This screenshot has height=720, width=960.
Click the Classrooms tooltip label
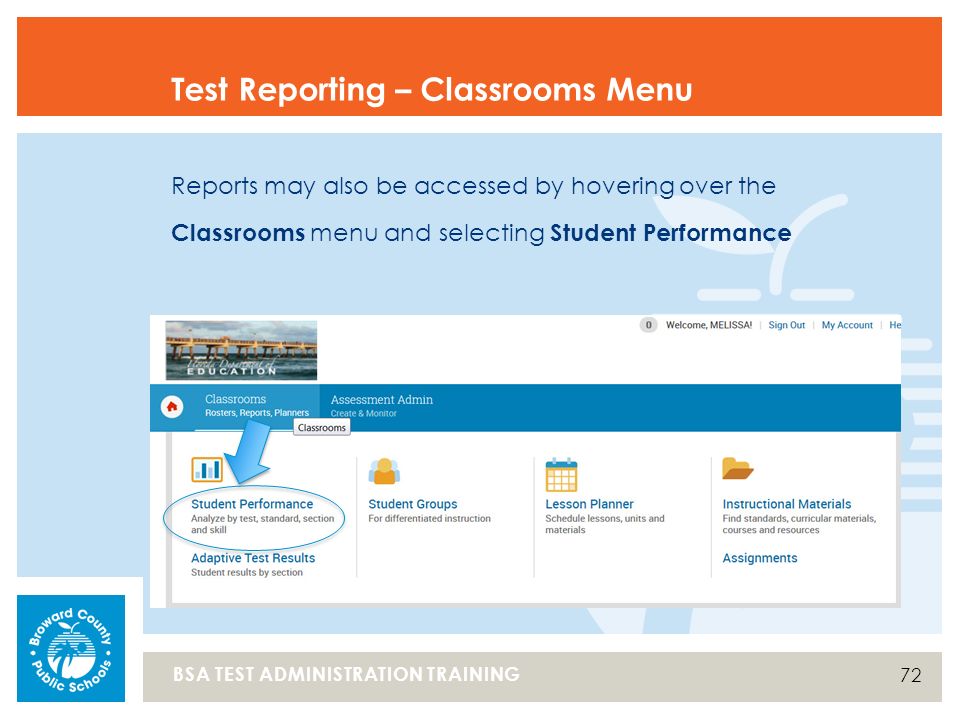322,427
